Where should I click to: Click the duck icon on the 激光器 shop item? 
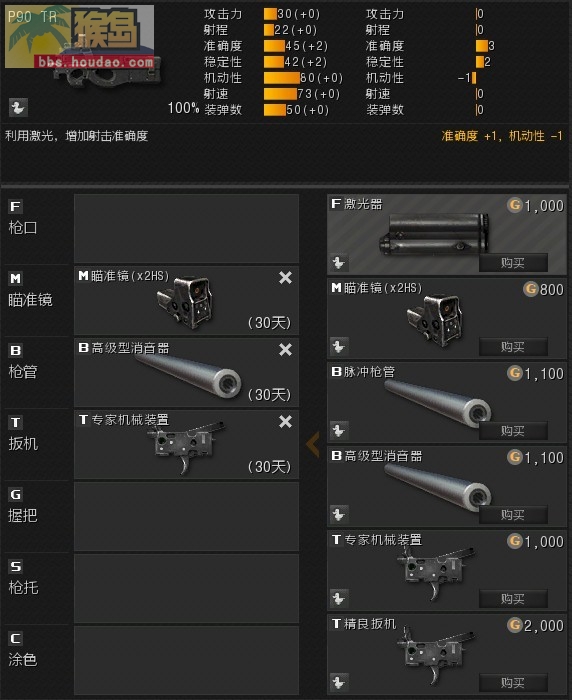[x=338, y=262]
